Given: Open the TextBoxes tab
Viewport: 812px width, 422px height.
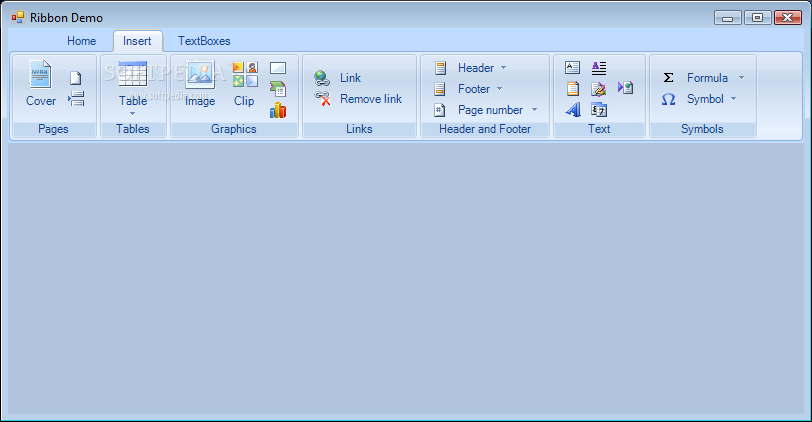Looking at the screenshot, I should pyautogui.click(x=204, y=41).
